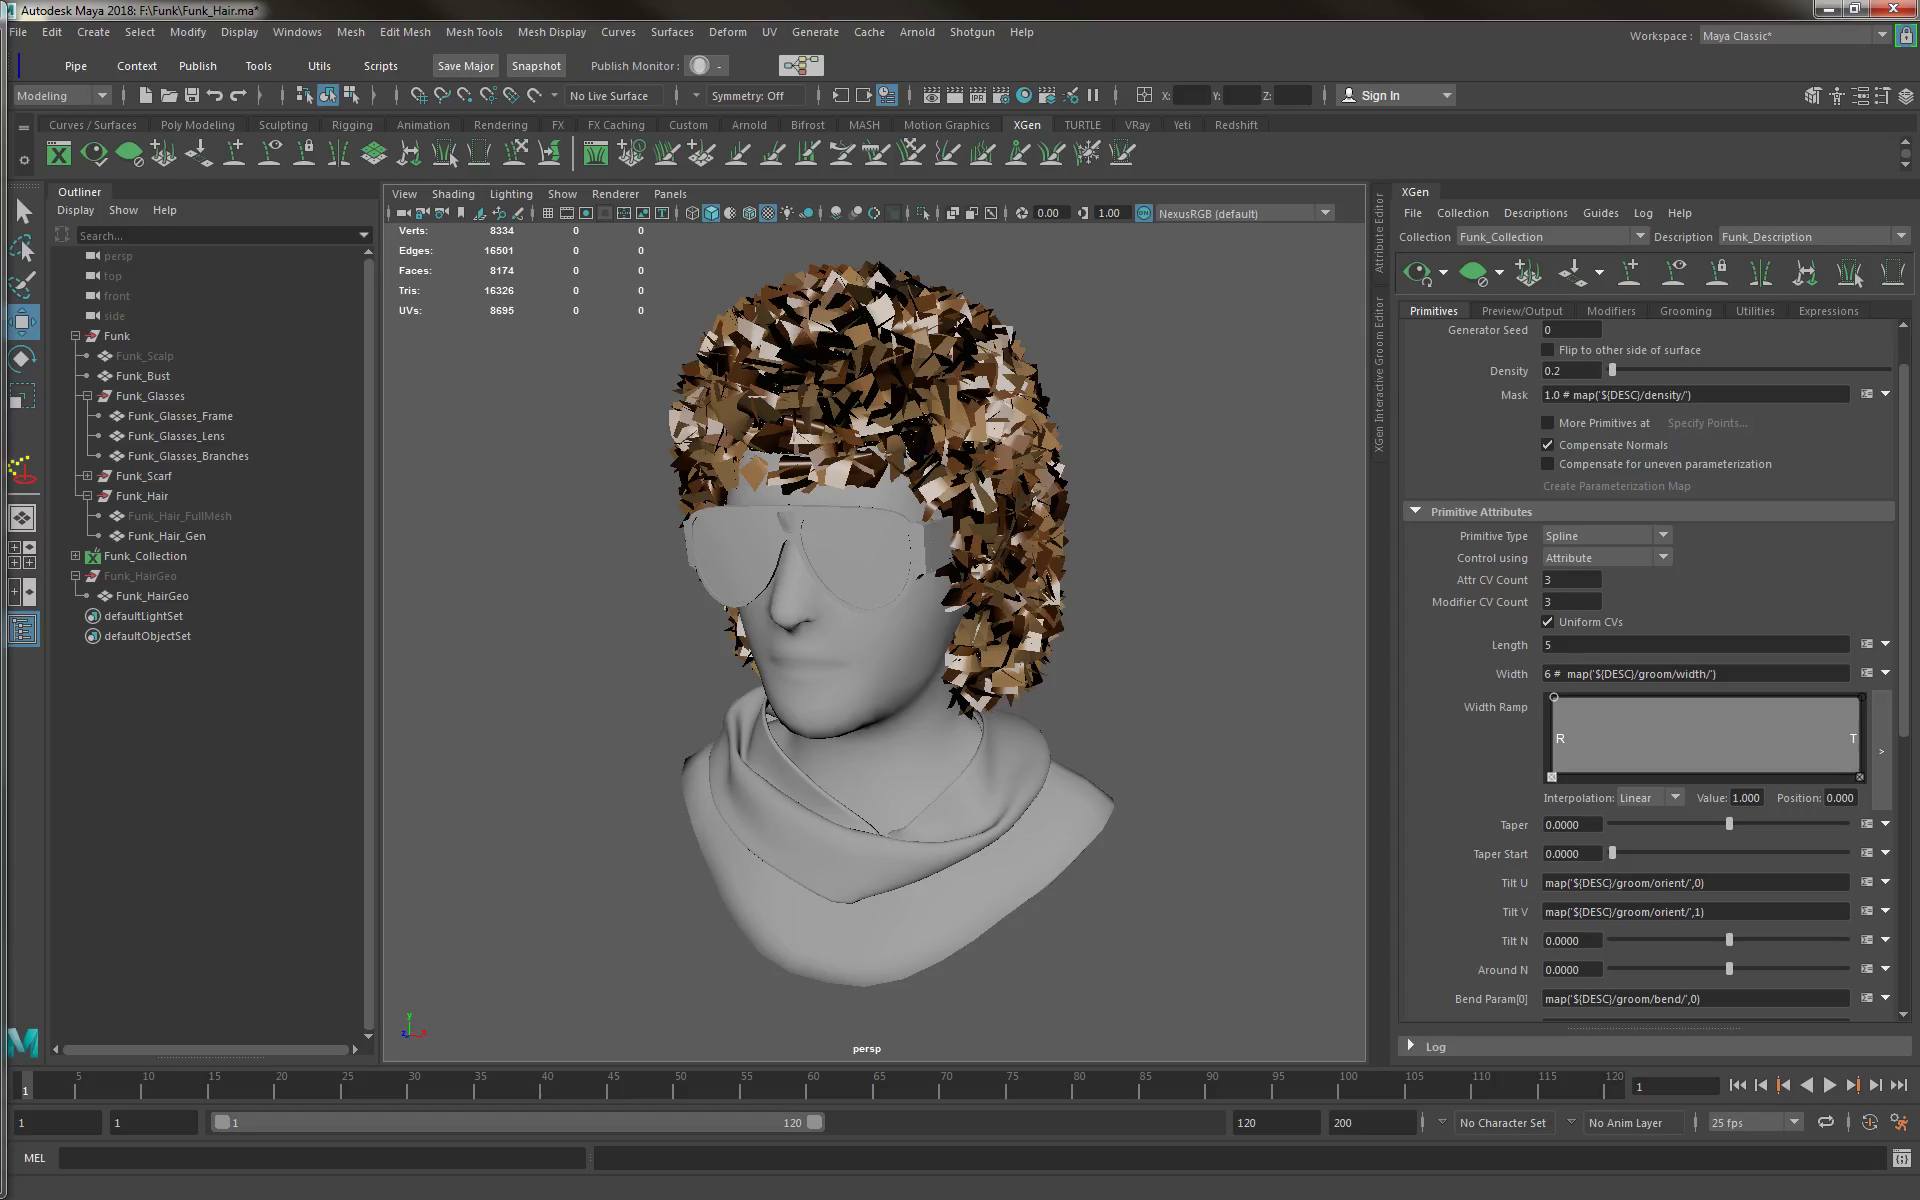Toggle the Publish Monitor switch

(x=707, y=66)
